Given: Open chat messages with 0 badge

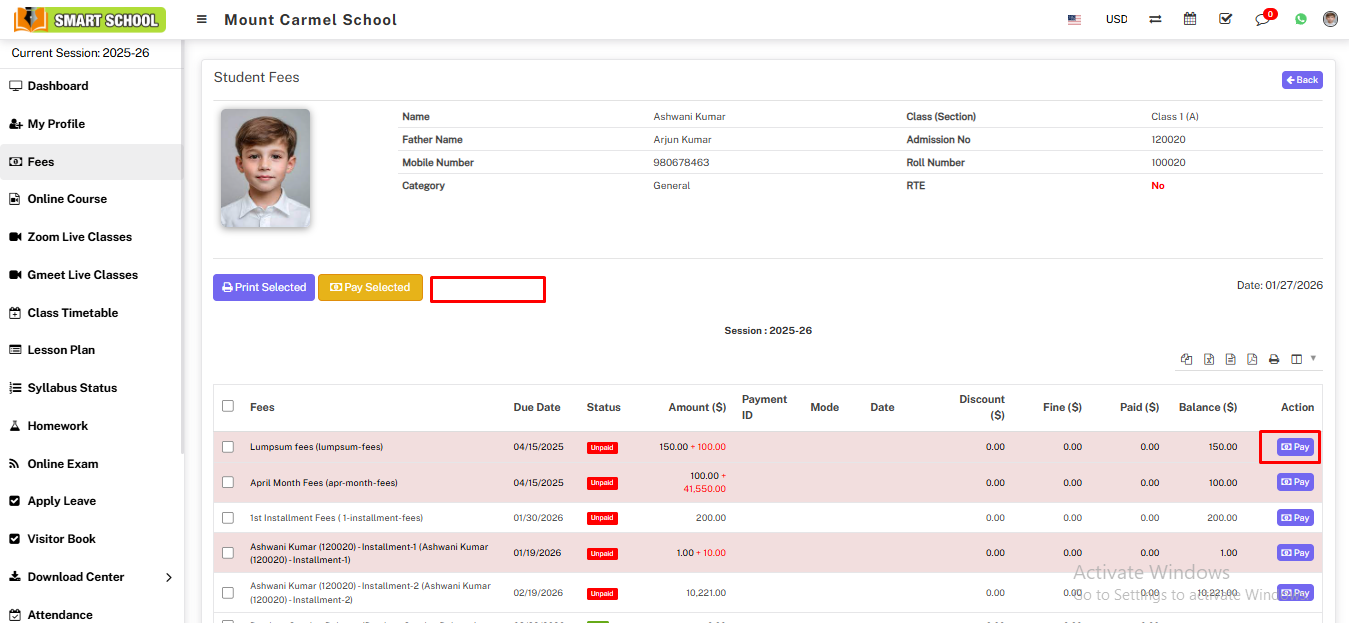Looking at the screenshot, I should tap(1262, 19).
